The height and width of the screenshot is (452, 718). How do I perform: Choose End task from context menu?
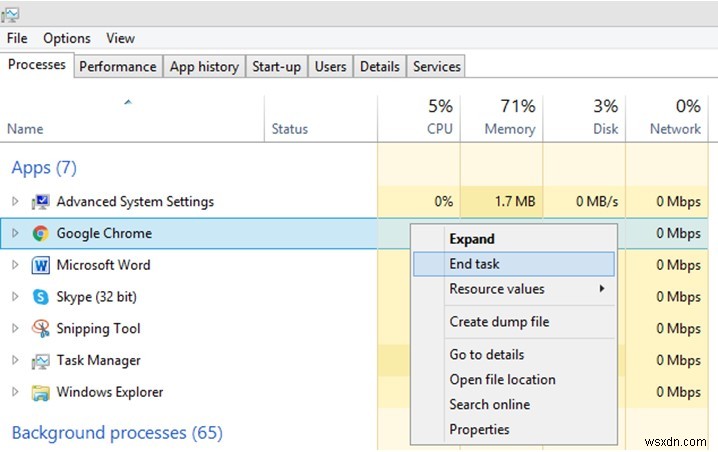(x=474, y=264)
